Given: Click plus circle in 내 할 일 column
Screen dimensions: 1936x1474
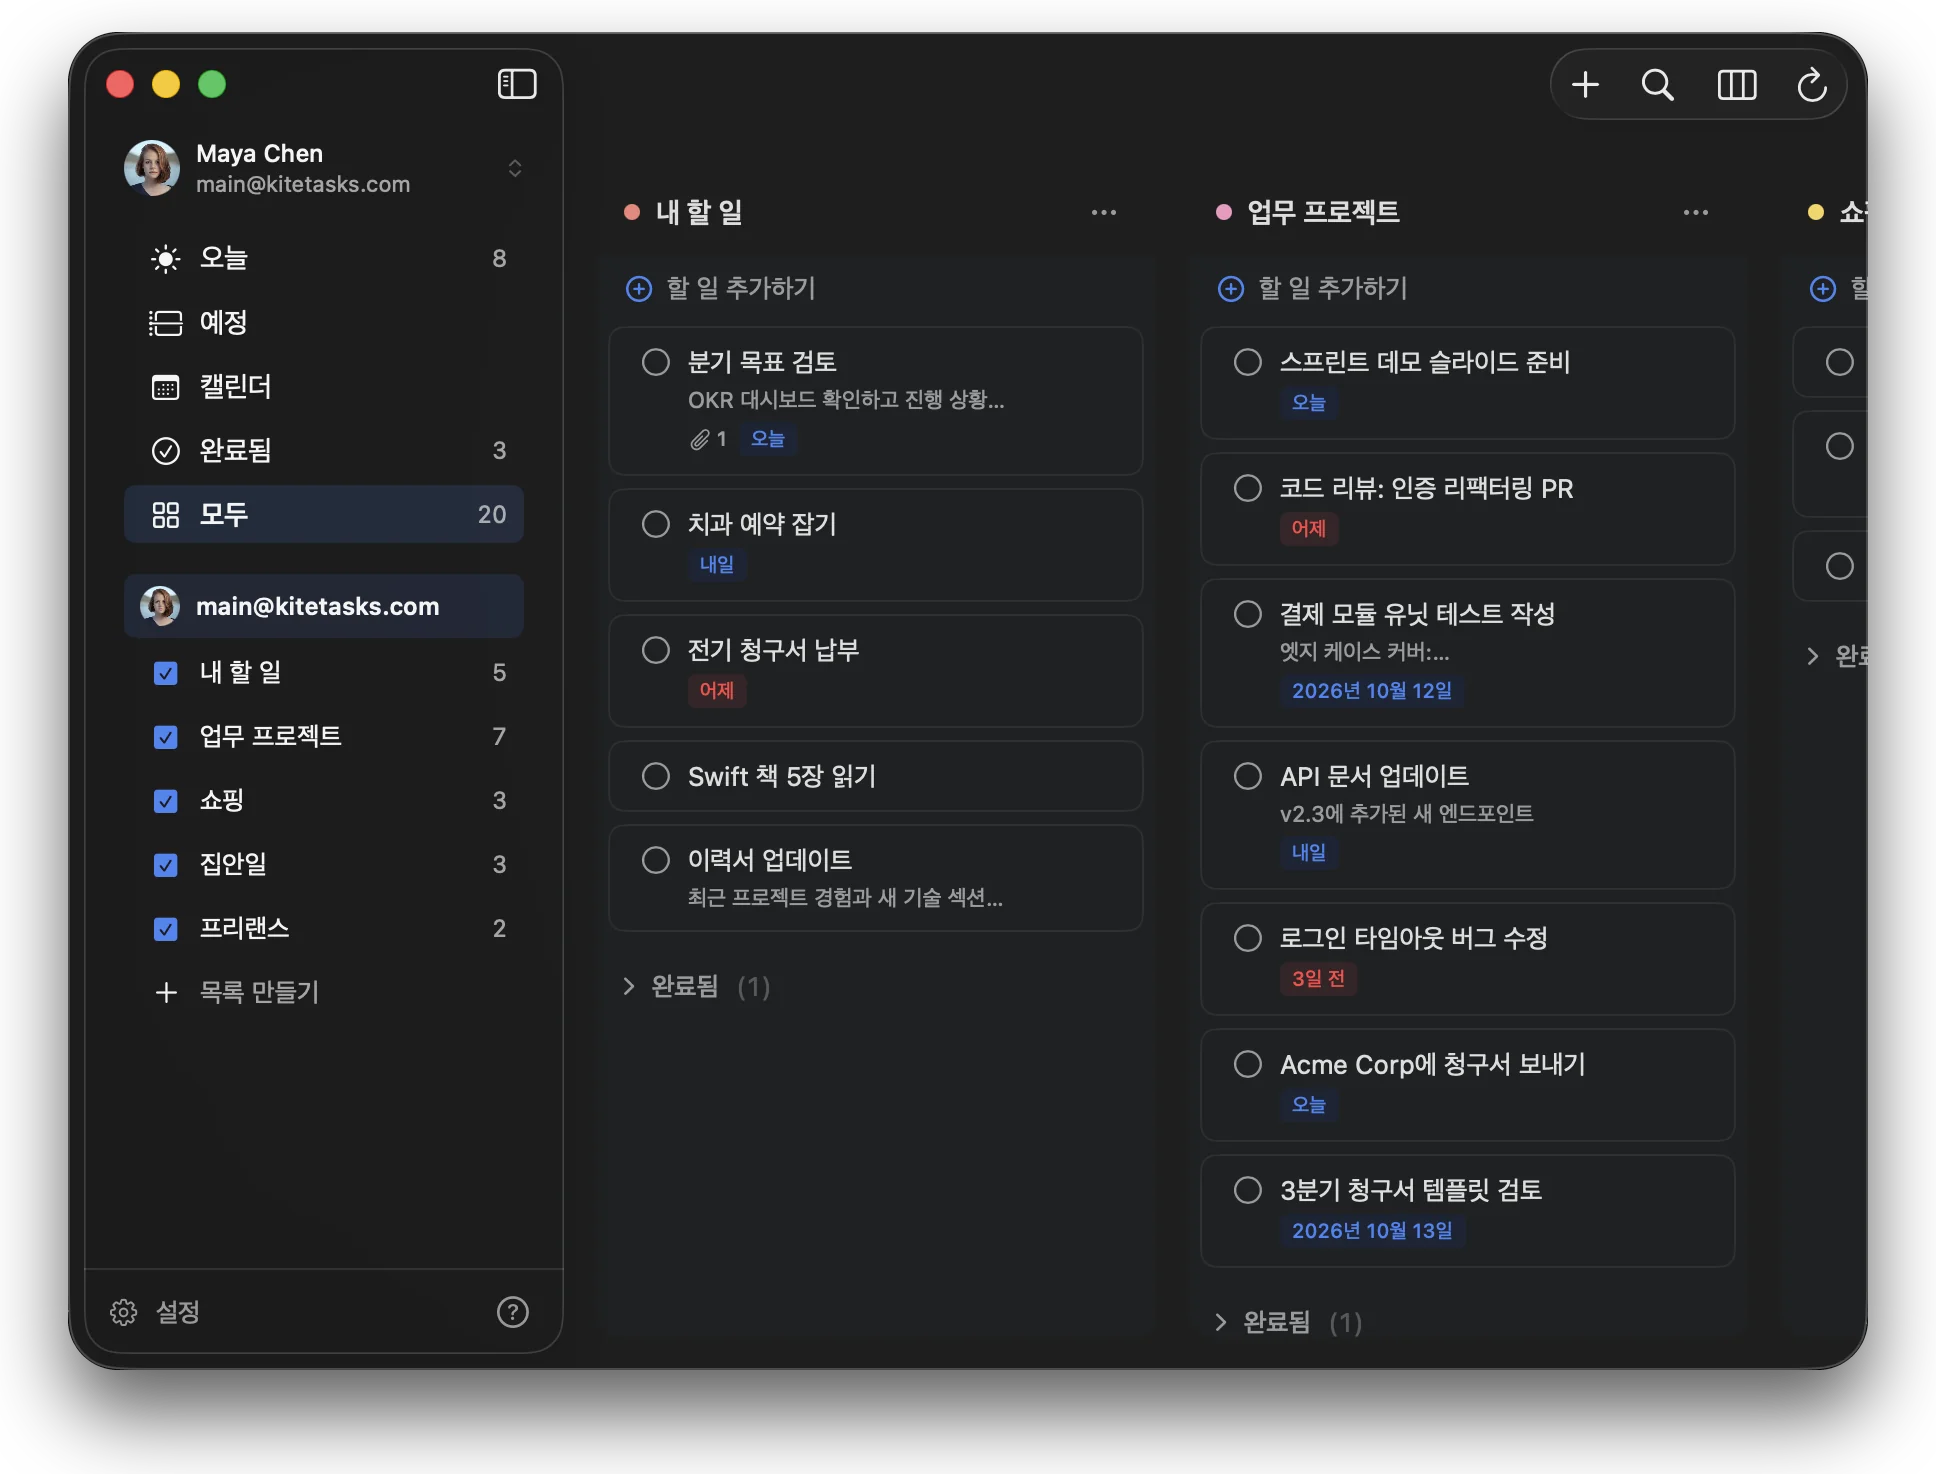Looking at the screenshot, I should 639,289.
